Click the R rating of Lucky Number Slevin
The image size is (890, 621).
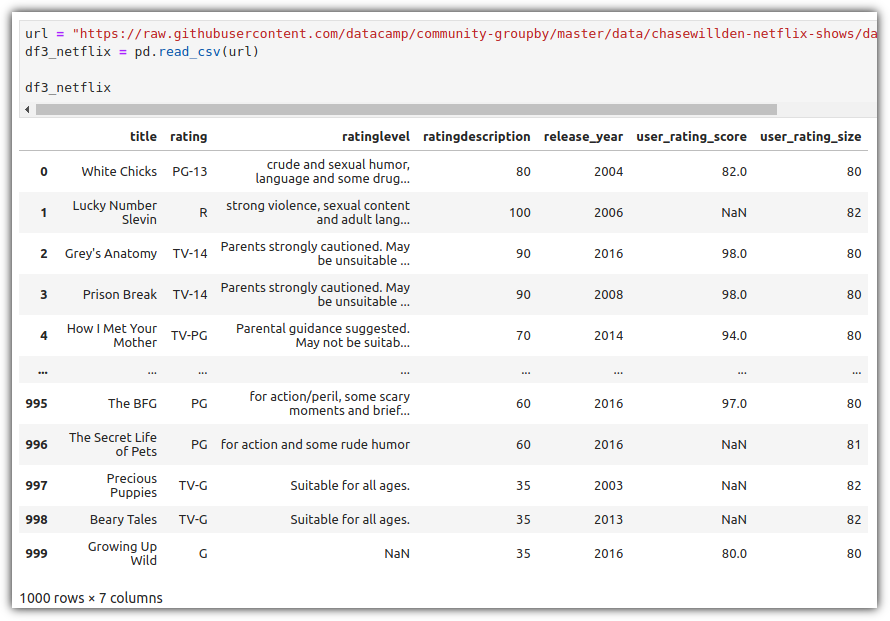pos(203,212)
